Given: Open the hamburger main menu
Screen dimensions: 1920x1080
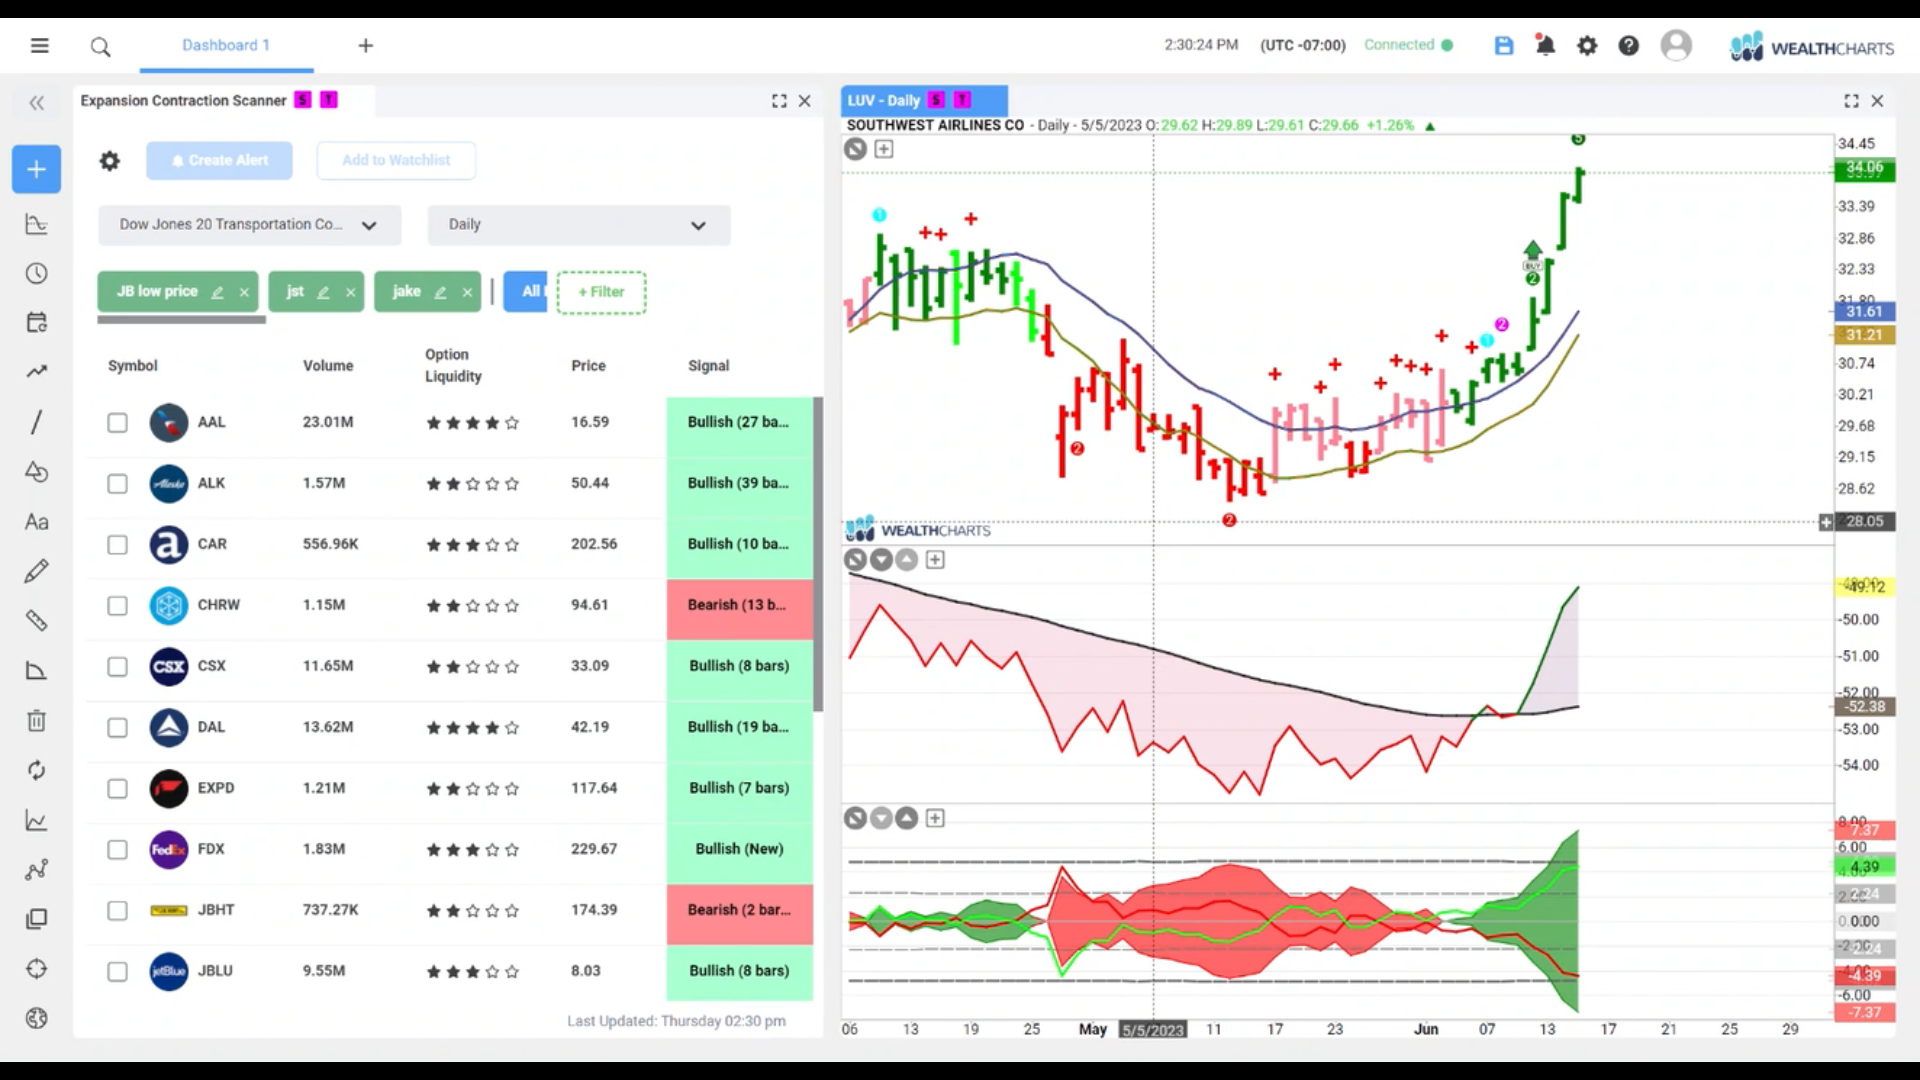Looking at the screenshot, I should [39, 45].
